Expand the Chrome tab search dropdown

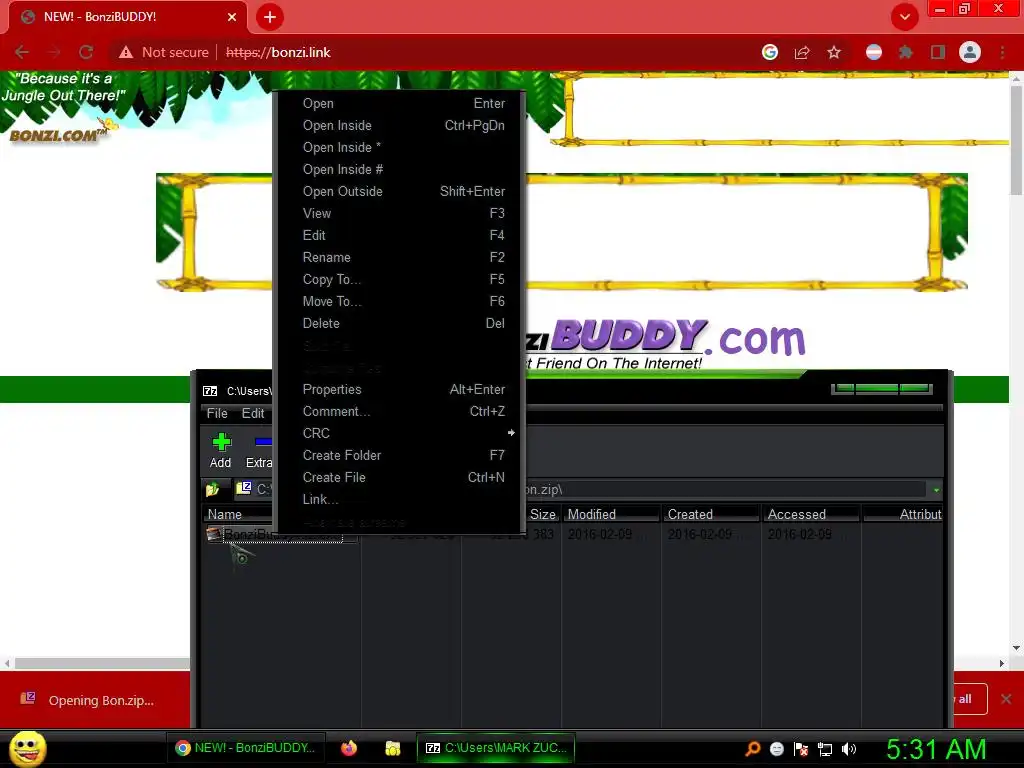click(x=905, y=17)
